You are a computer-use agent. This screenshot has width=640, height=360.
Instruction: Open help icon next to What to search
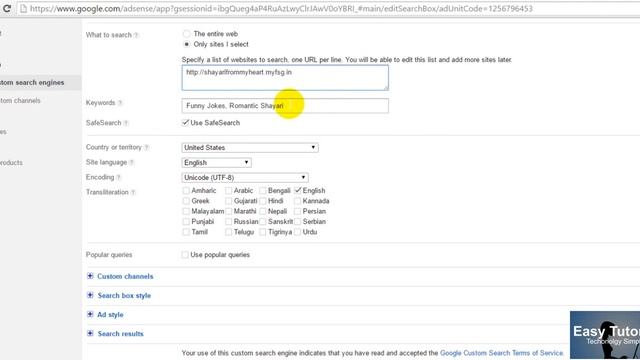tap(136, 35)
